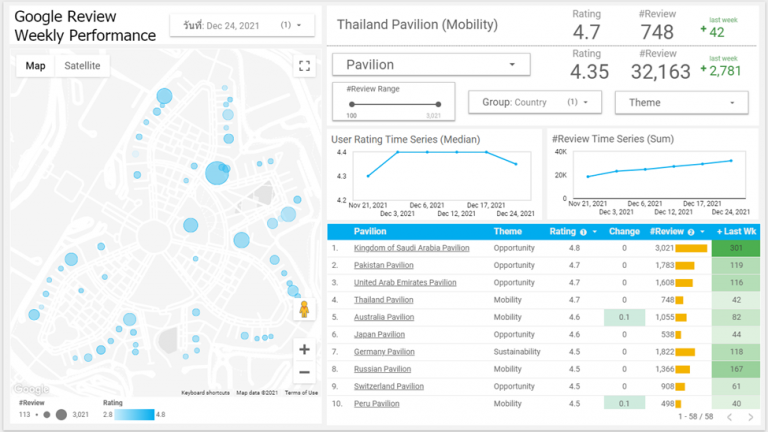The image size is (768, 432).
Task: Click last point on review time series
Action: coord(731,161)
